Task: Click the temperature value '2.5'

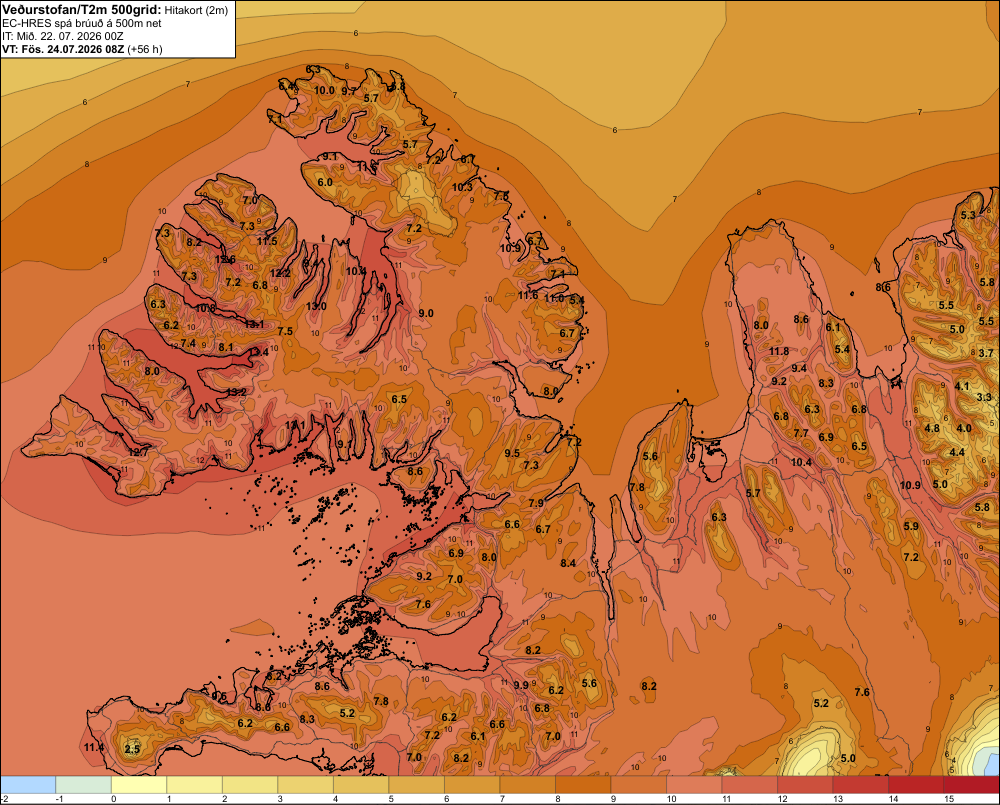Action: tap(132, 749)
